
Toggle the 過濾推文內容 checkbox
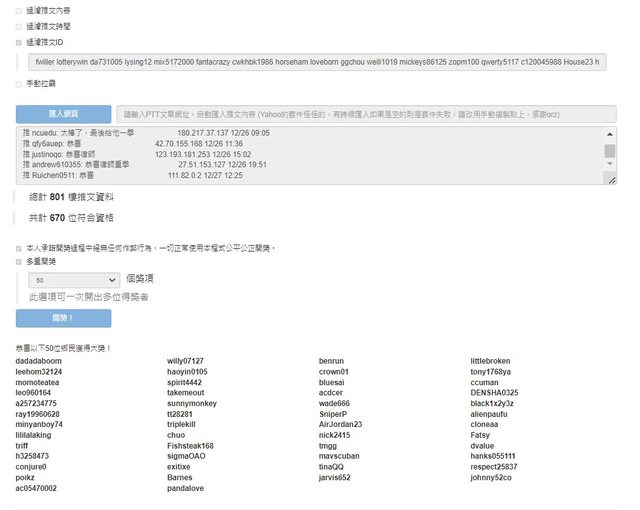click(x=19, y=11)
